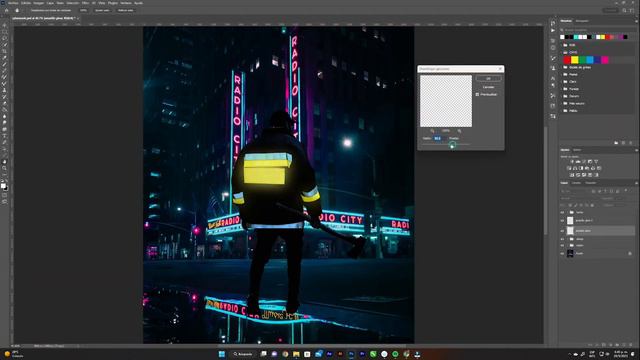
Task: Open the Ventana menu
Action: [x=126, y=3]
